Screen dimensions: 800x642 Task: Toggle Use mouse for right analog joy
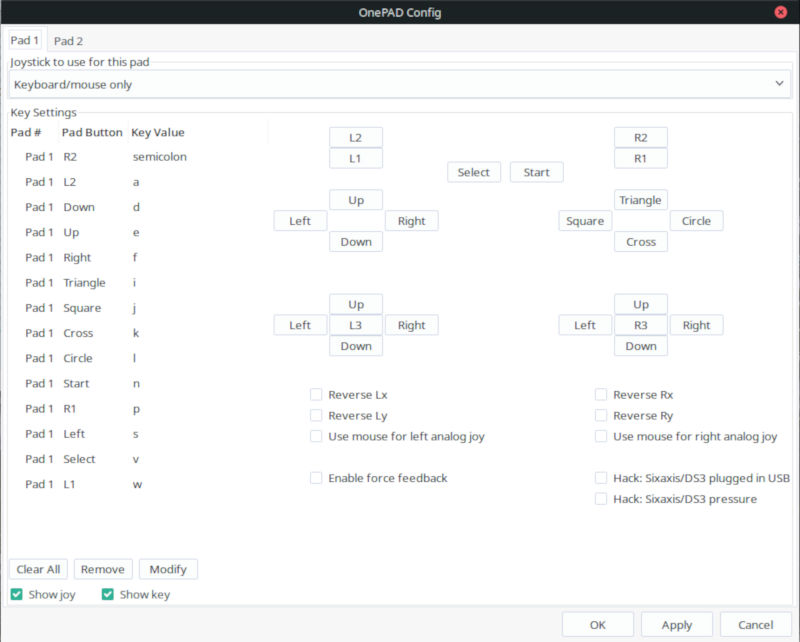(x=601, y=436)
